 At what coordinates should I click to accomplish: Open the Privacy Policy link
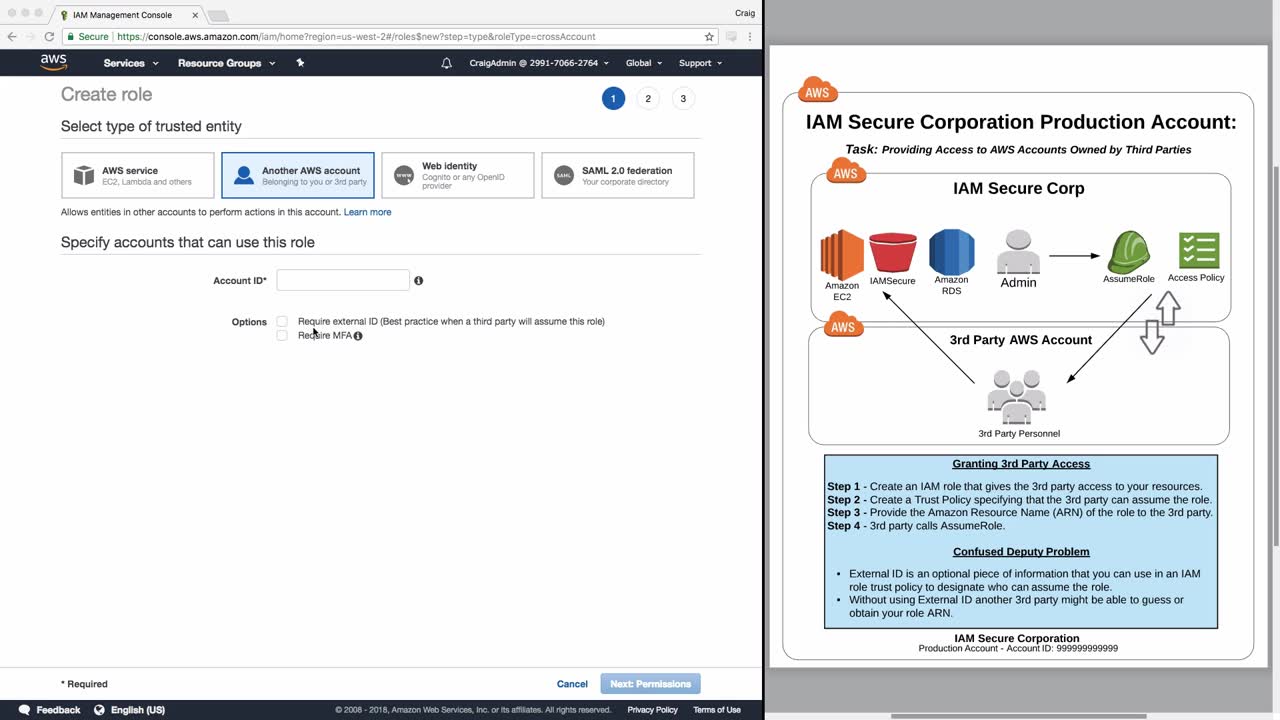[652, 710]
